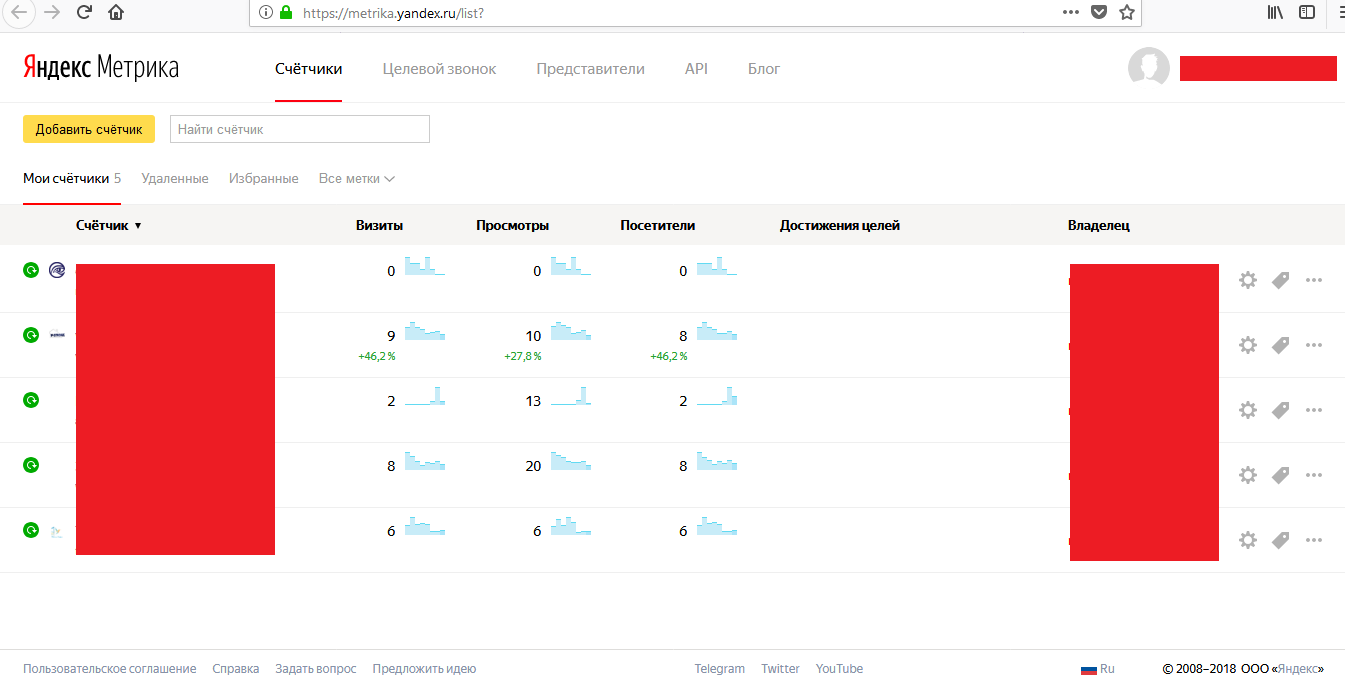Screen dimensions: 1345x675
Task: Open settings gear for counter with 6 visits
Action: [x=1247, y=540]
